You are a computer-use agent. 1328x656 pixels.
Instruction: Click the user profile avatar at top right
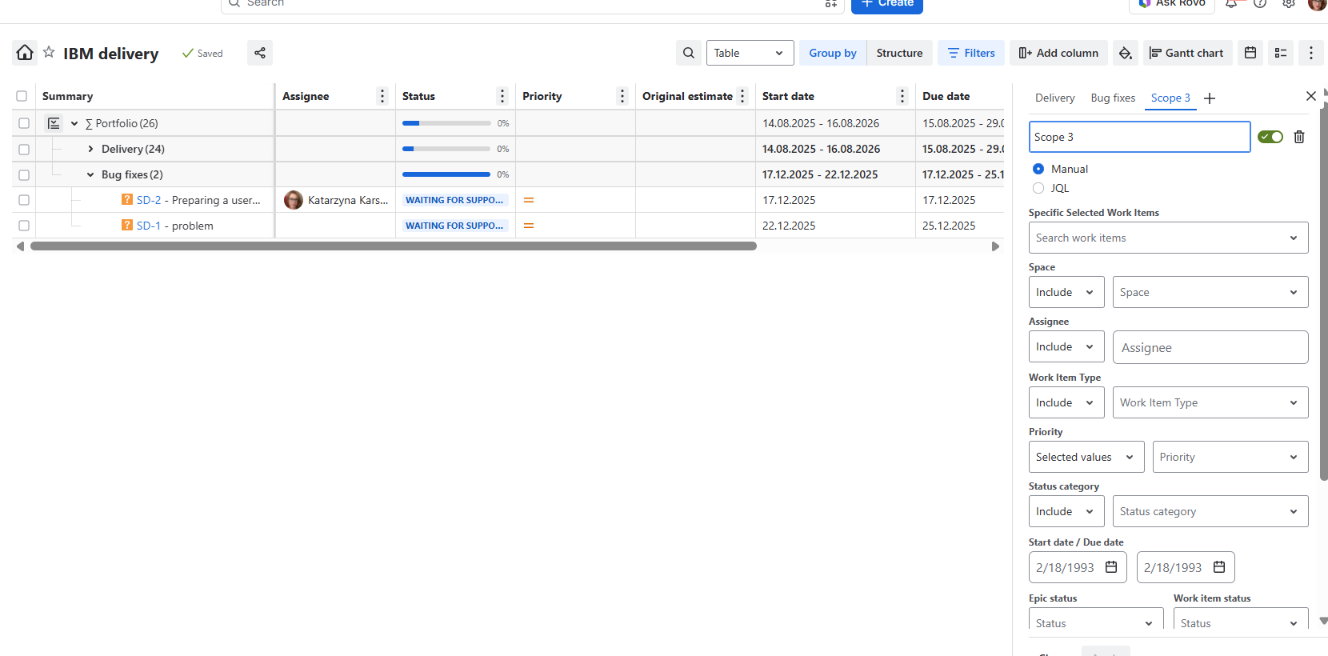pyautogui.click(x=1317, y=4)
